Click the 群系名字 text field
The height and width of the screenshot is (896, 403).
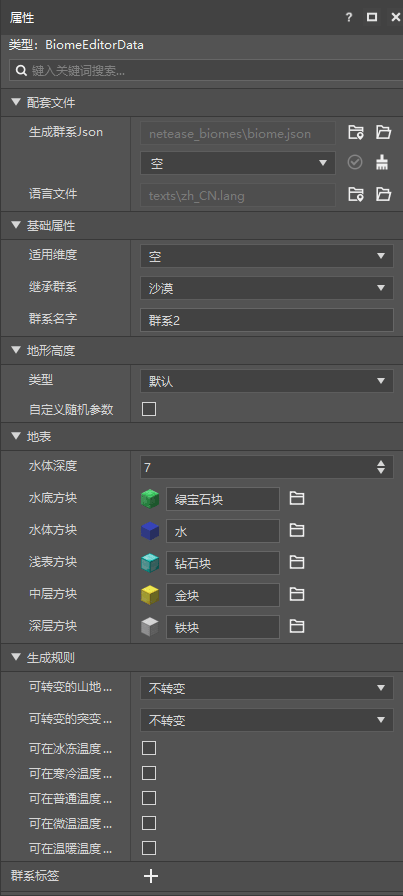pyautogui.click(x=267, y=320)
